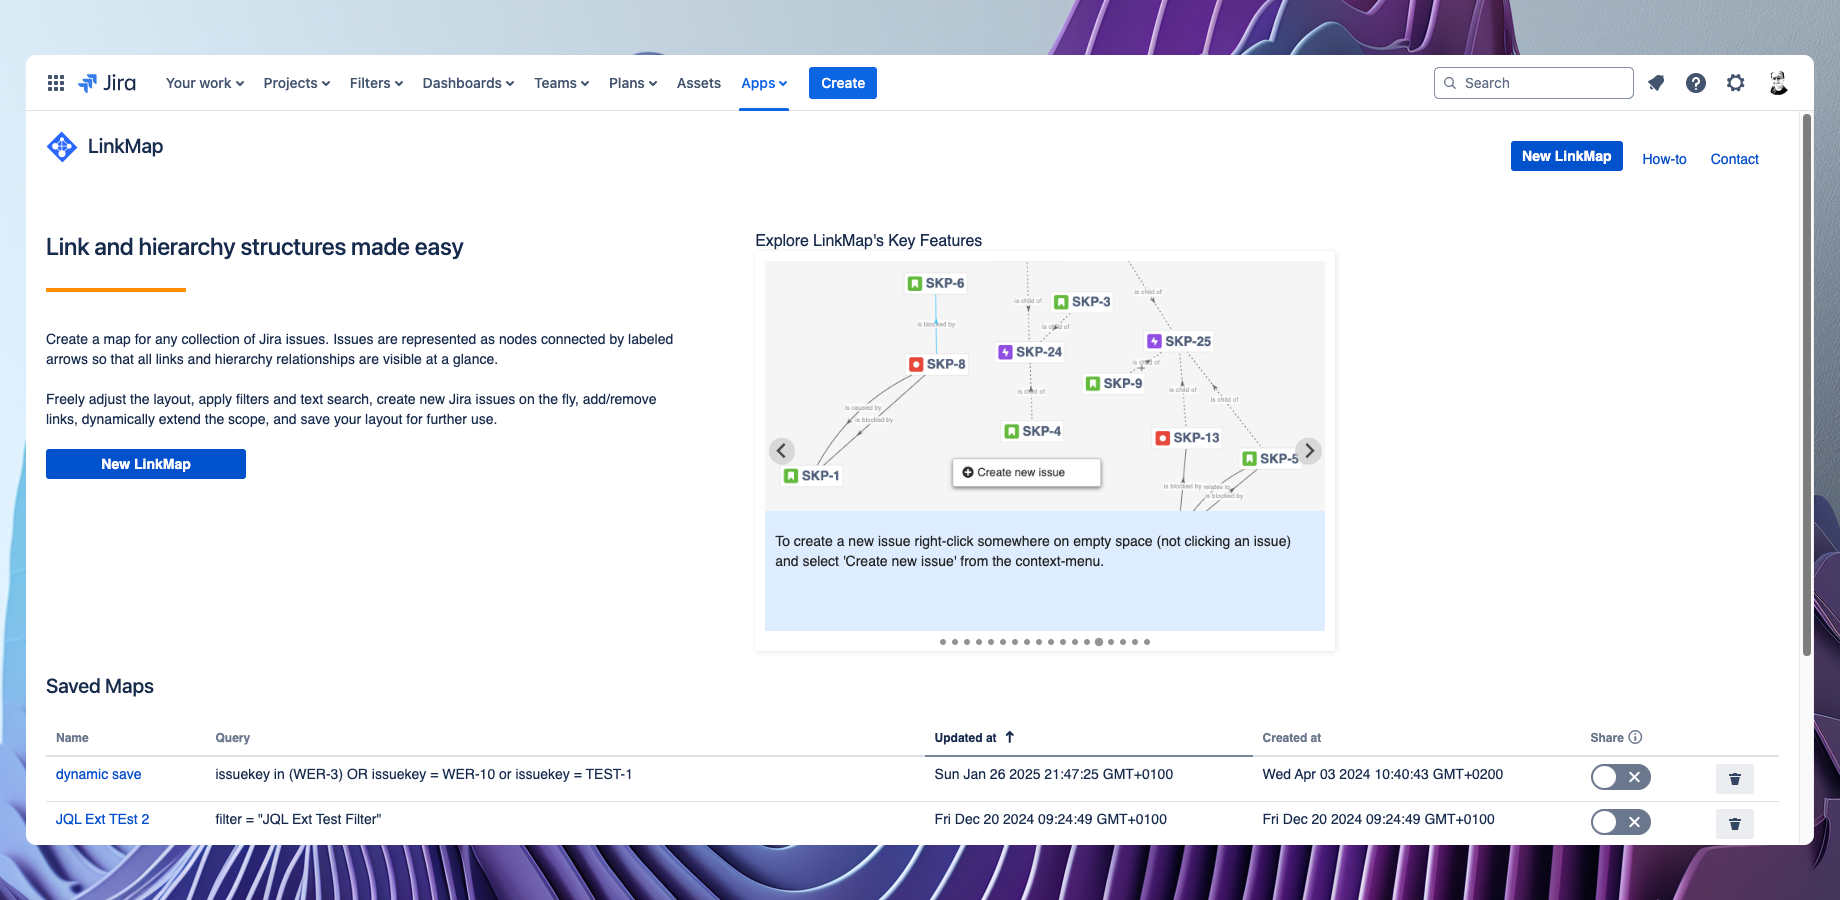Expand the Projects dropdown
The width and height of the screenshot is (1840, 900).
(297, 83)
